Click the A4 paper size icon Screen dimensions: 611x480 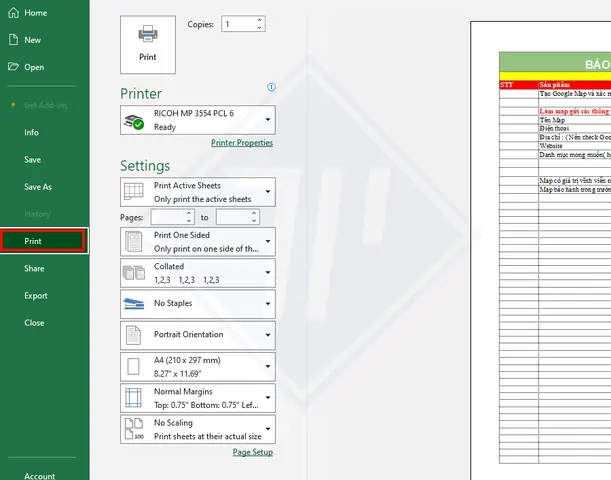point(133,367)
